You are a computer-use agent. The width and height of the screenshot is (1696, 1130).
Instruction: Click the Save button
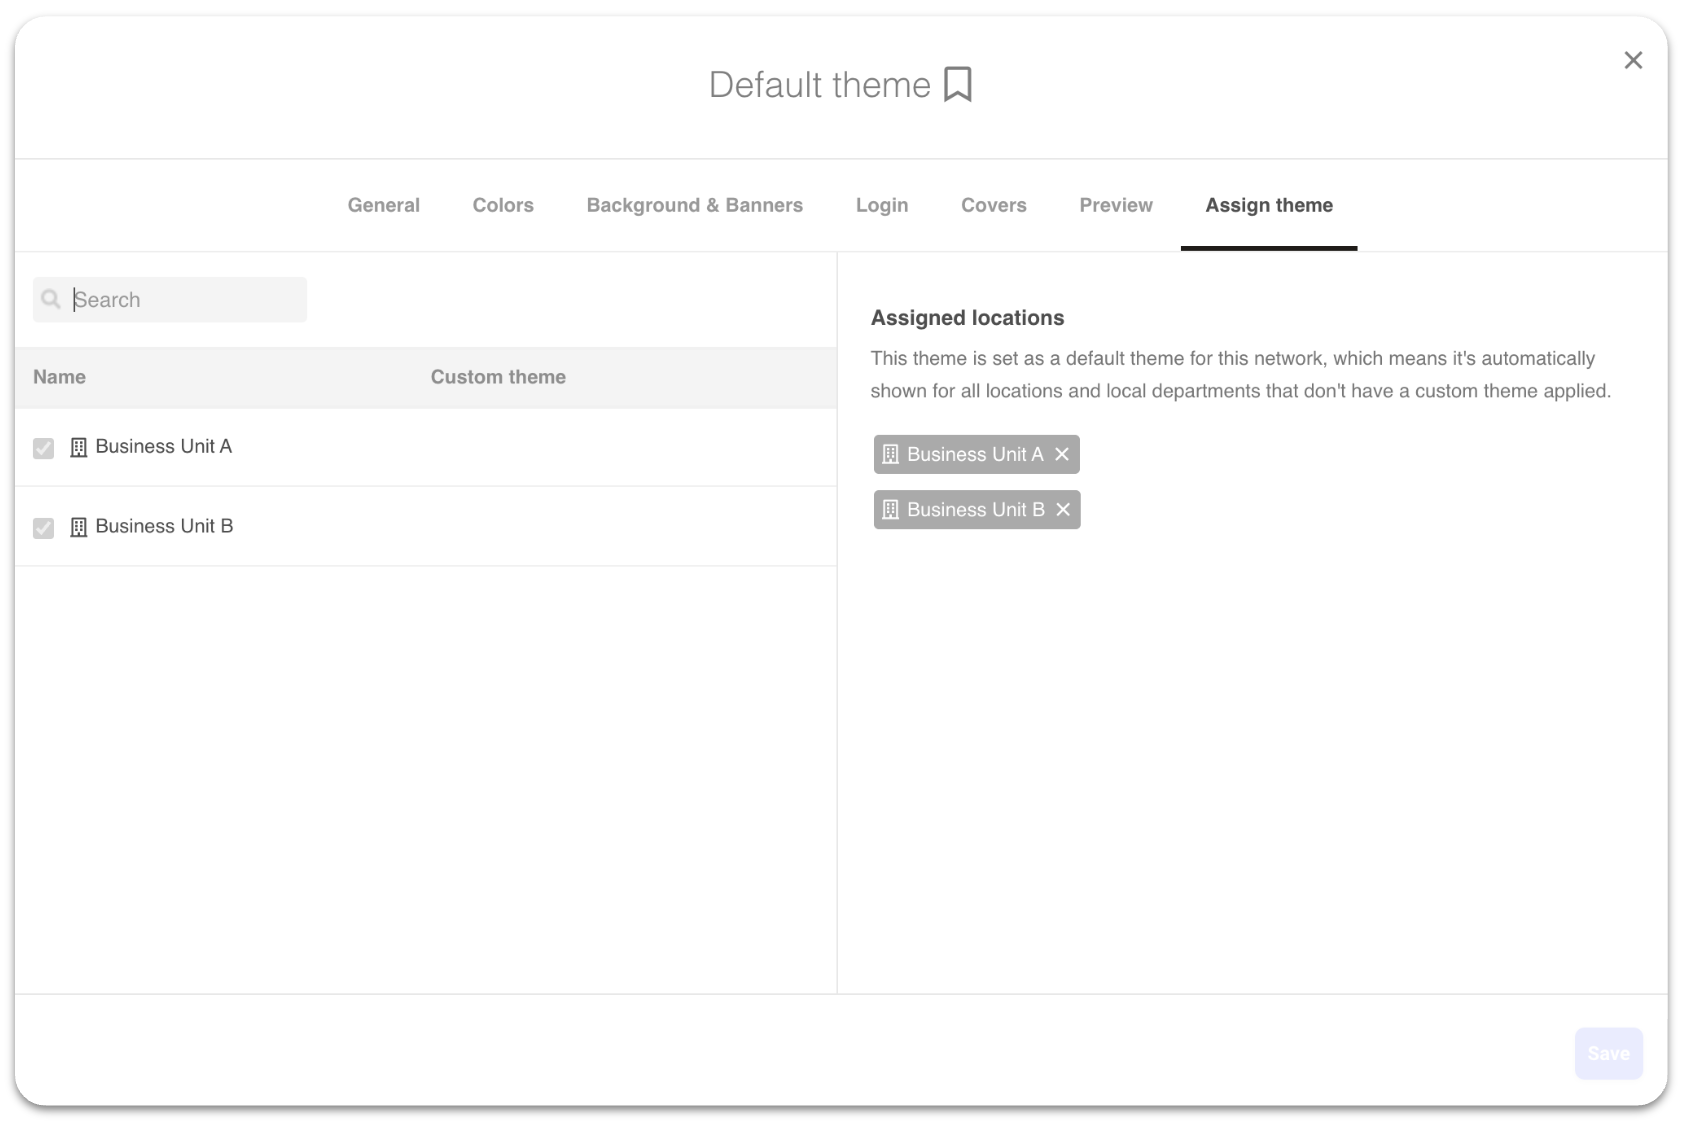(x=1608, y=1053)
